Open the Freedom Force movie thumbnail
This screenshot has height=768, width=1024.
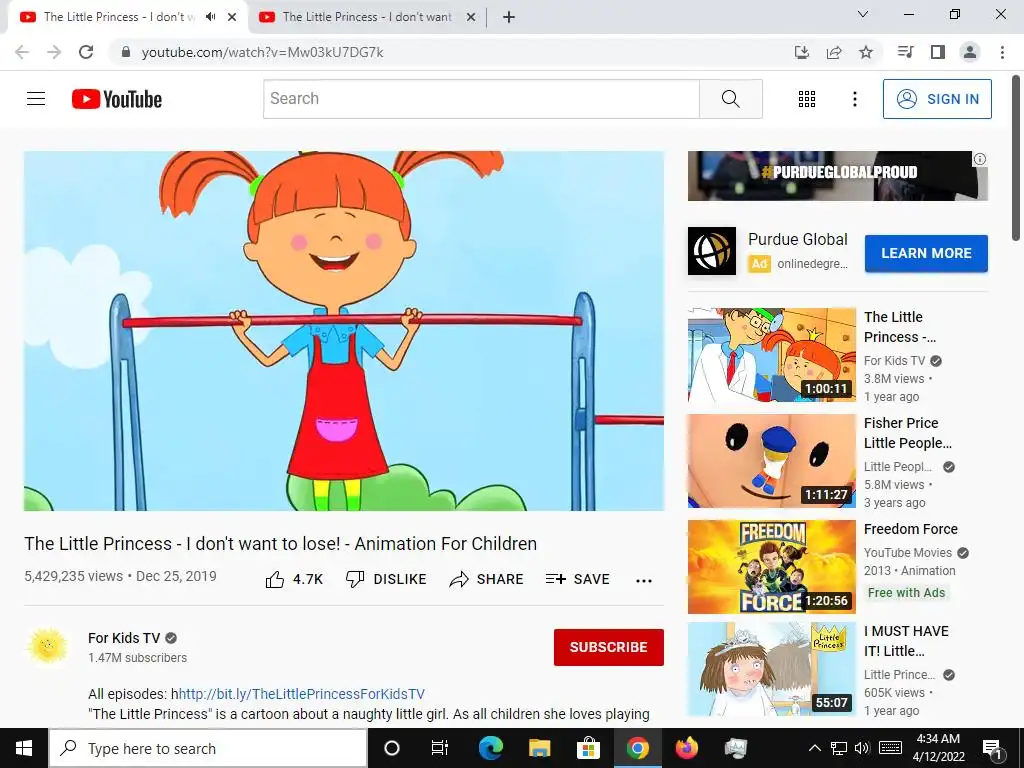click(x=771, y=566)
